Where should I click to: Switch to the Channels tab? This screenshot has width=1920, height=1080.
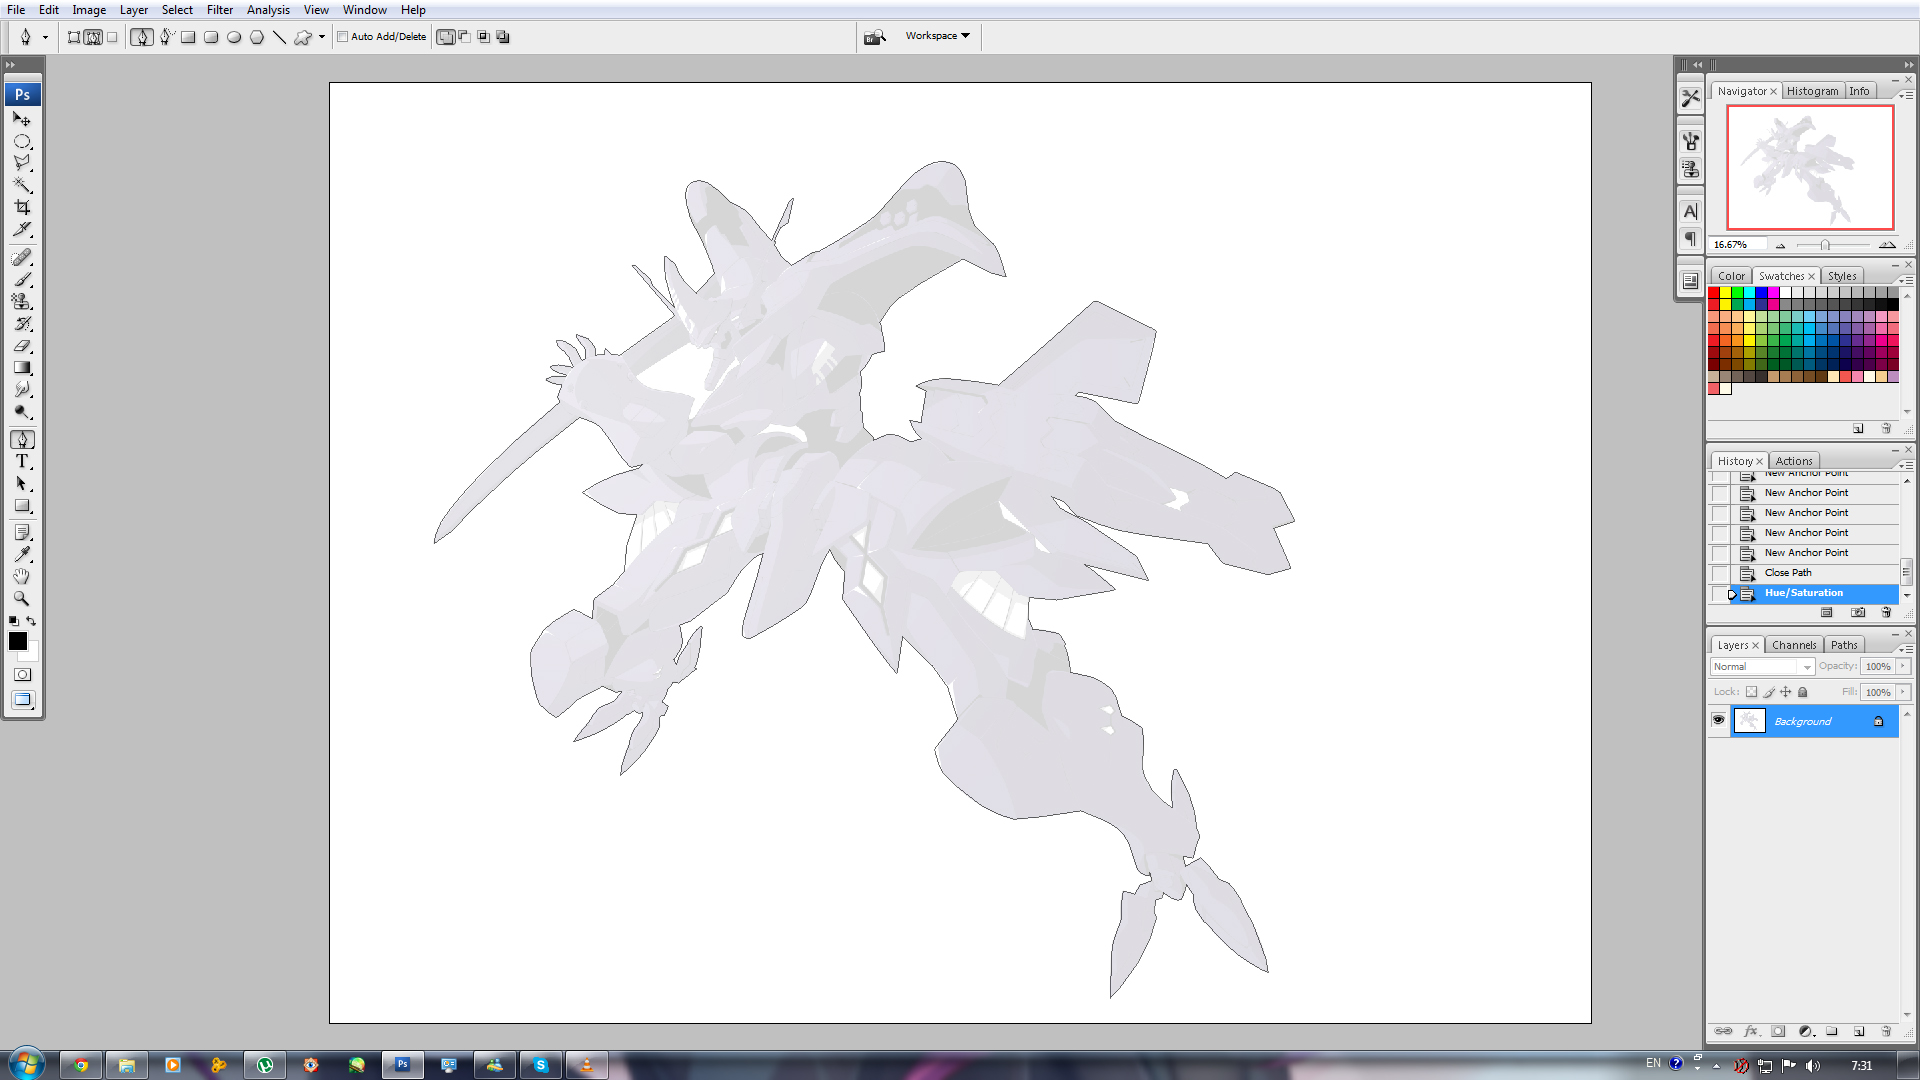1794,645
